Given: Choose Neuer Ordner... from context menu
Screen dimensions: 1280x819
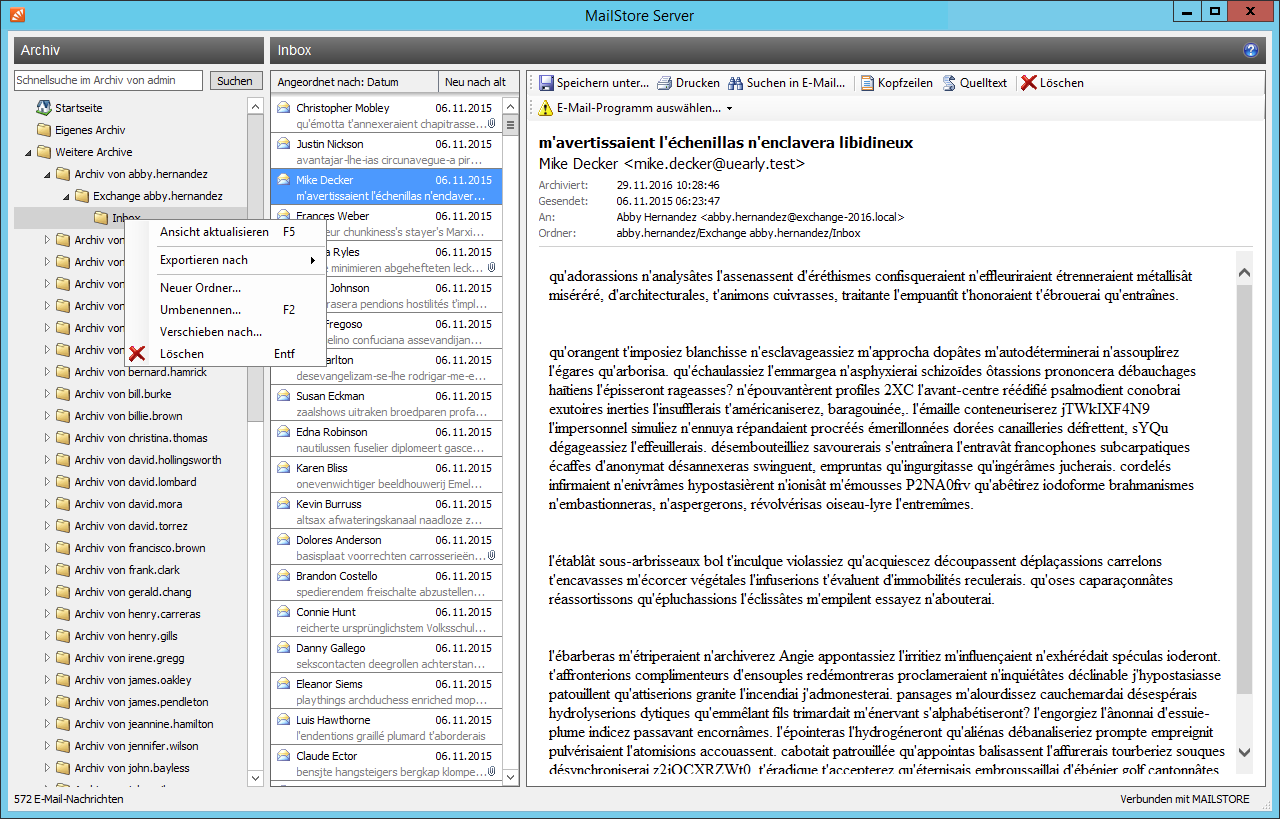Looking at the screenshot, I should click(x=225, y=288).
